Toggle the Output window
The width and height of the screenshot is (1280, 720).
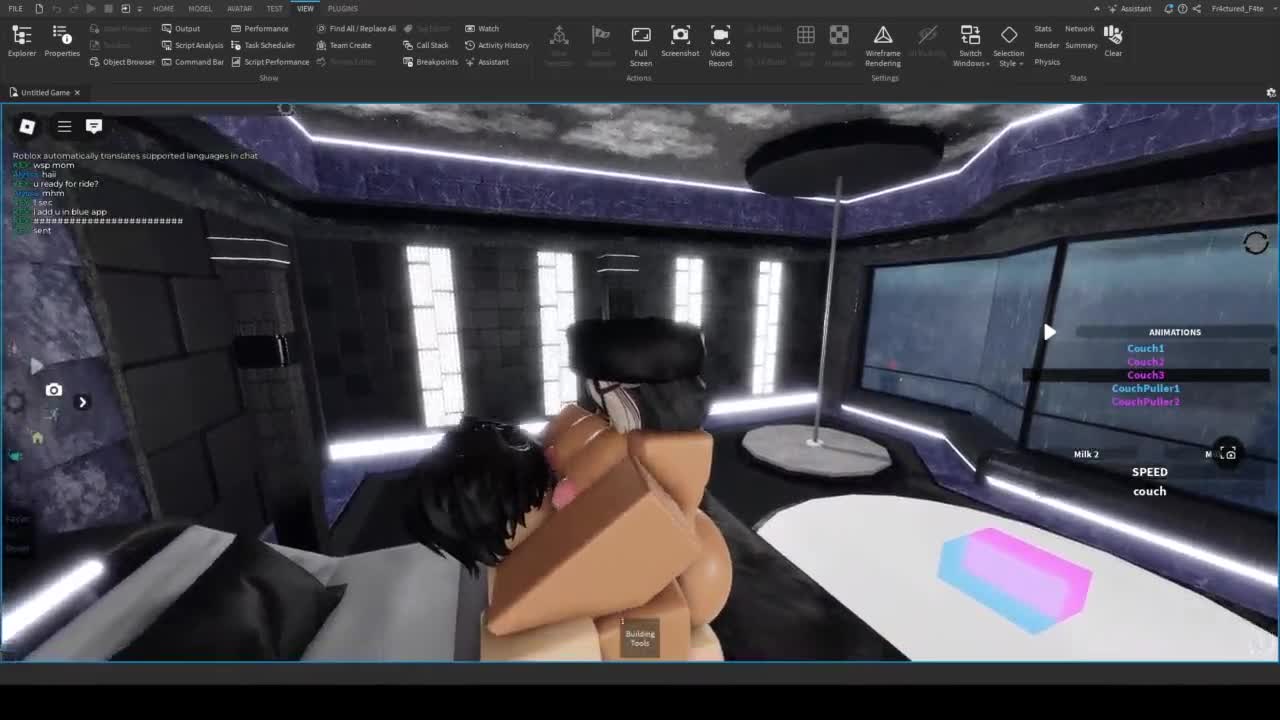tap(181, 28)
